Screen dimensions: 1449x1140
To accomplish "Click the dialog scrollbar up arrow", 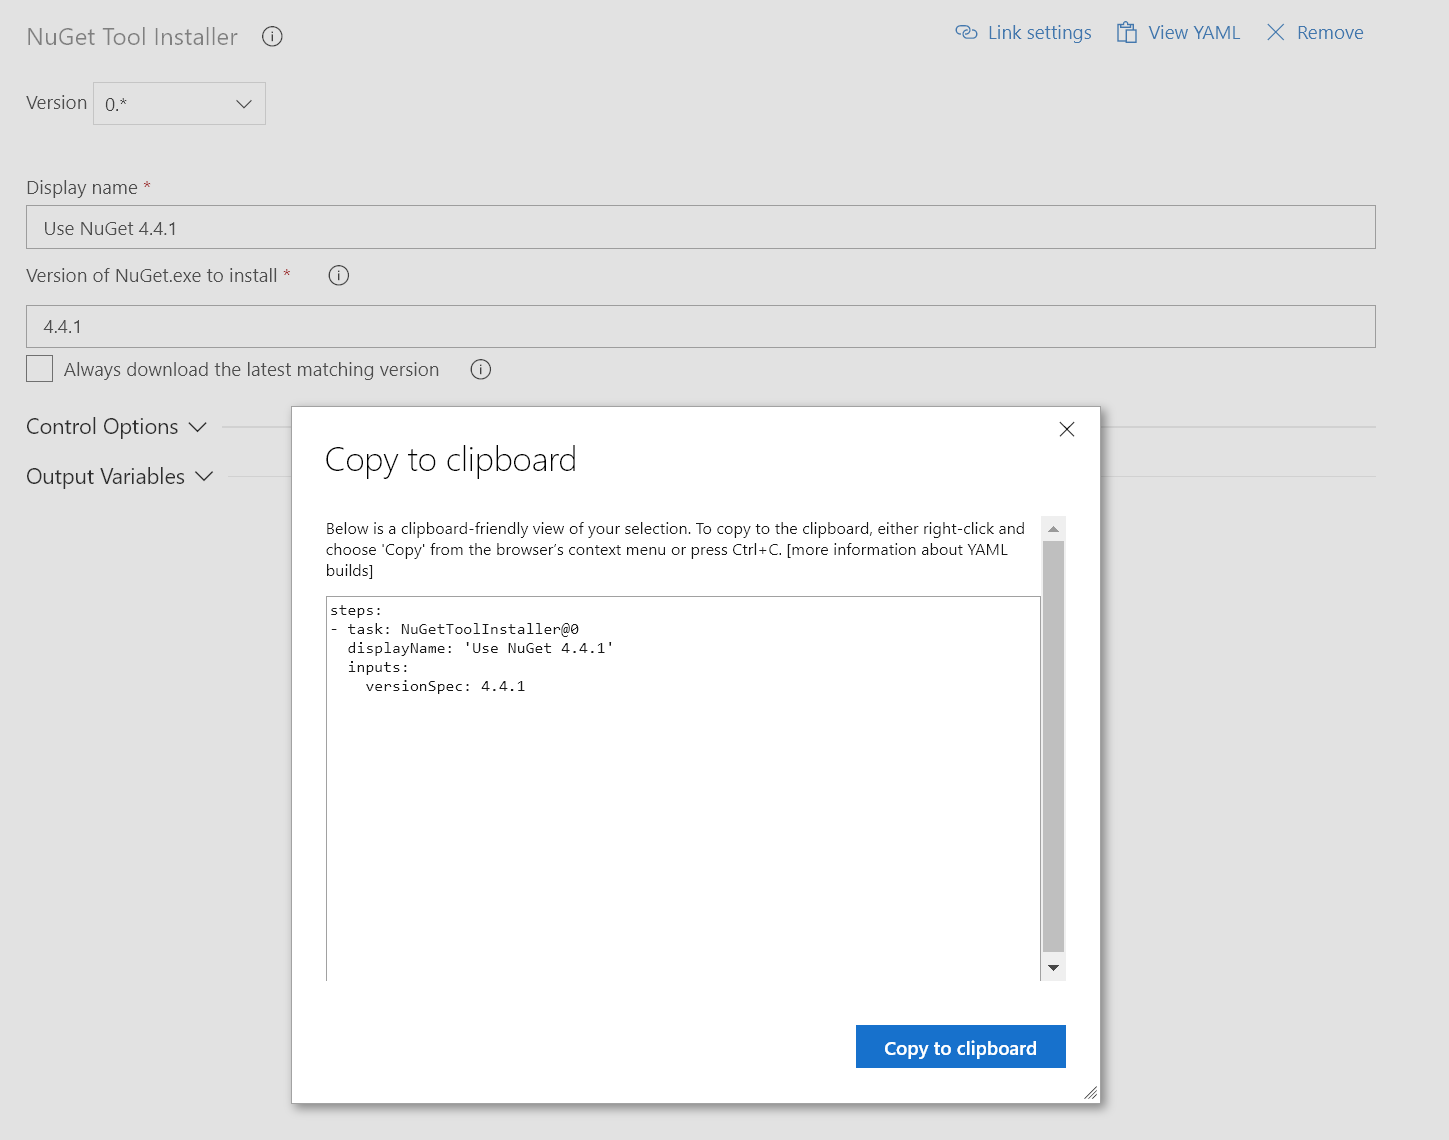I will (1053, 529).
